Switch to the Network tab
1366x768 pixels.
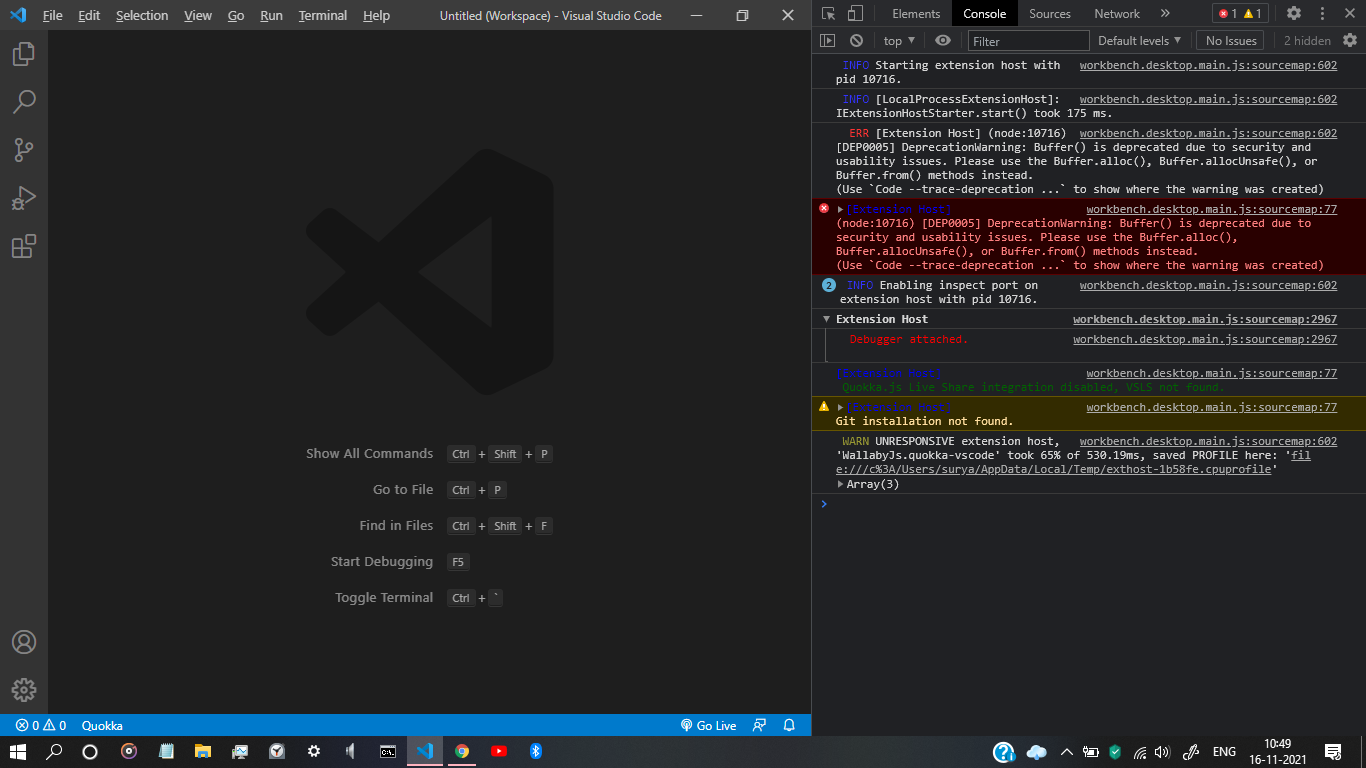[1117, 13]
